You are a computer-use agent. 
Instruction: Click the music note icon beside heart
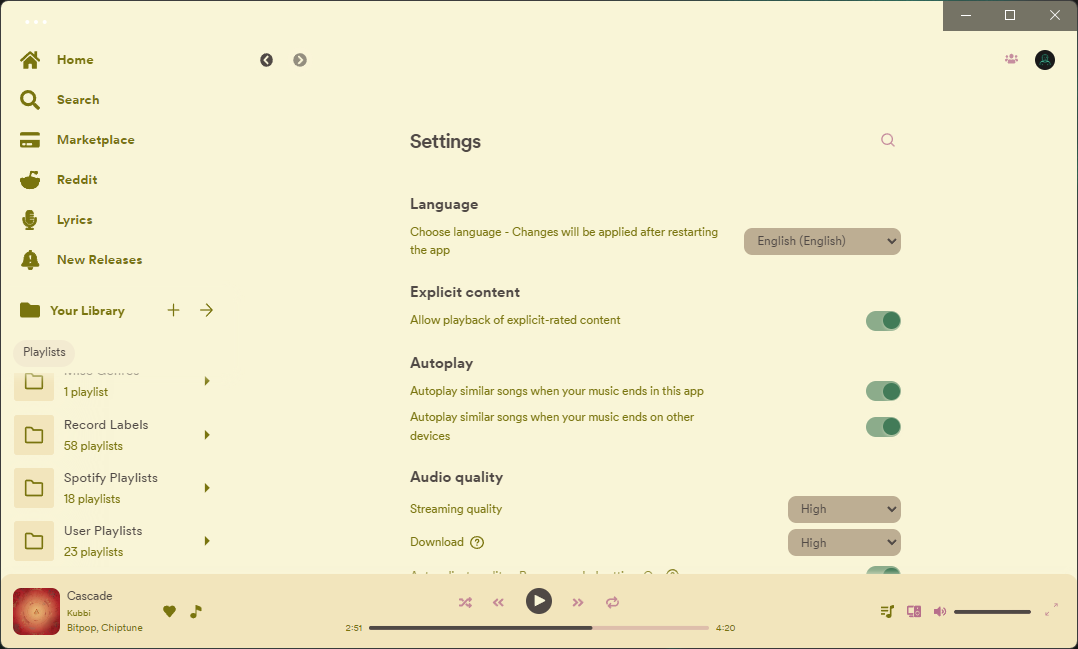click(x=196, y=611)
